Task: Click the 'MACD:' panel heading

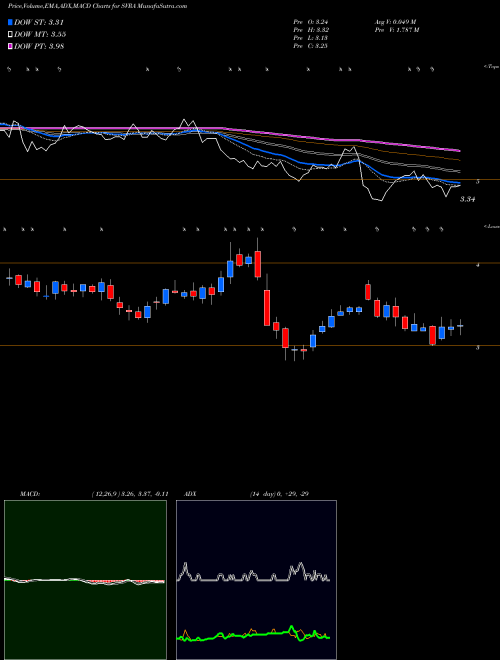Action: coord(29,494)
